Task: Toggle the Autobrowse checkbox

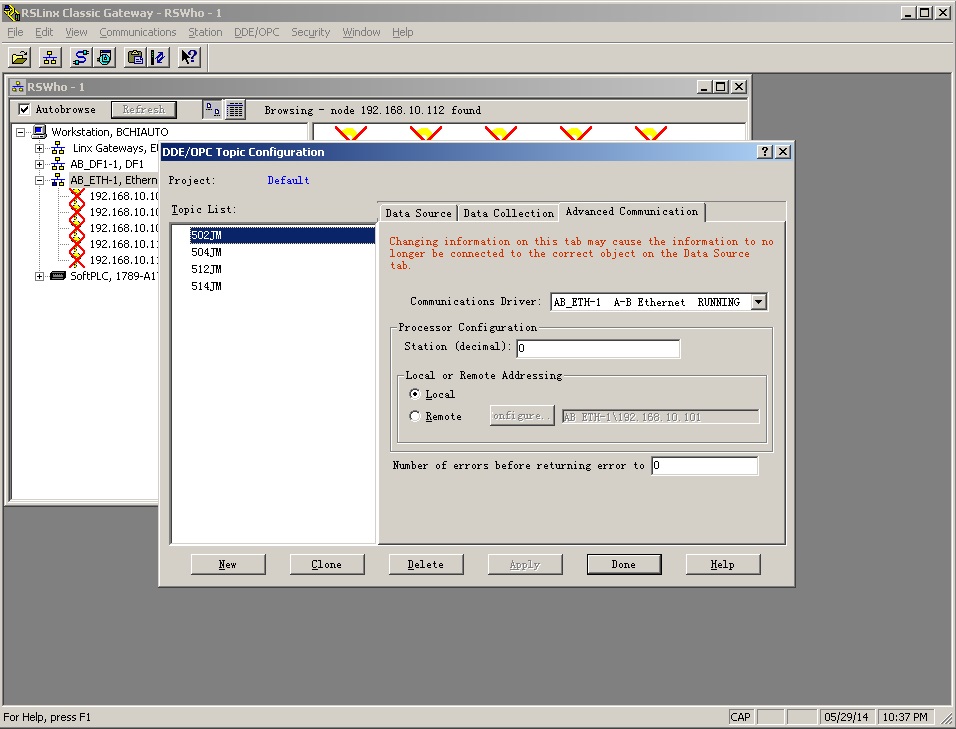Action: coord(24,110)
